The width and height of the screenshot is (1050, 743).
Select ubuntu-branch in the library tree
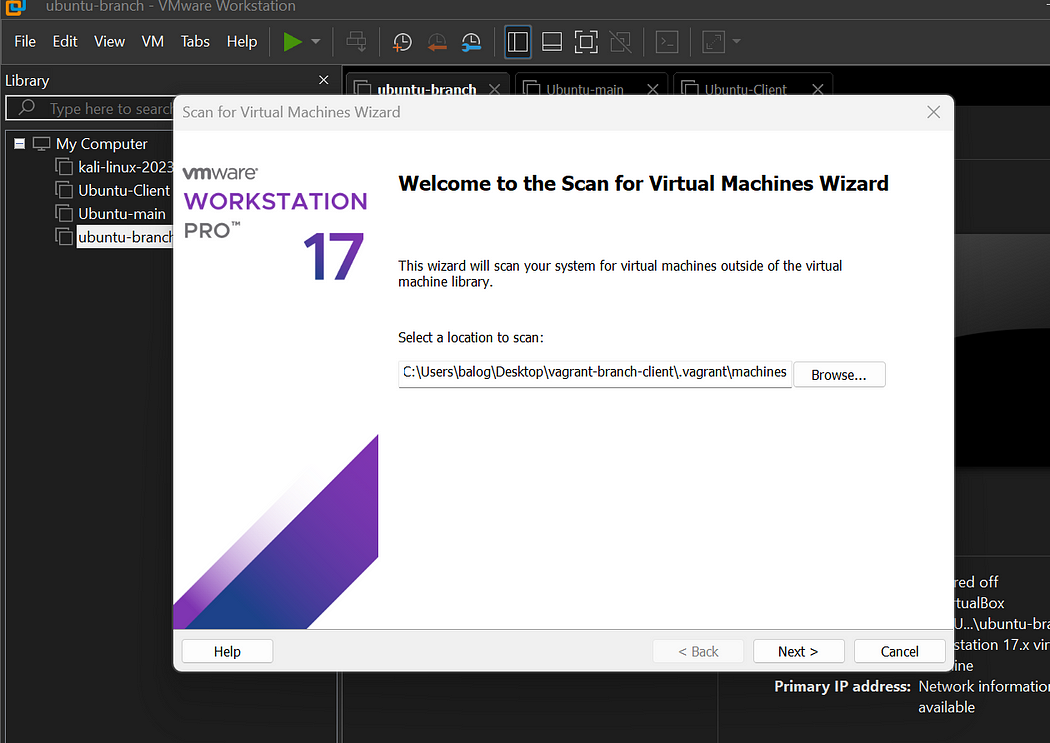tap(125, 237)
